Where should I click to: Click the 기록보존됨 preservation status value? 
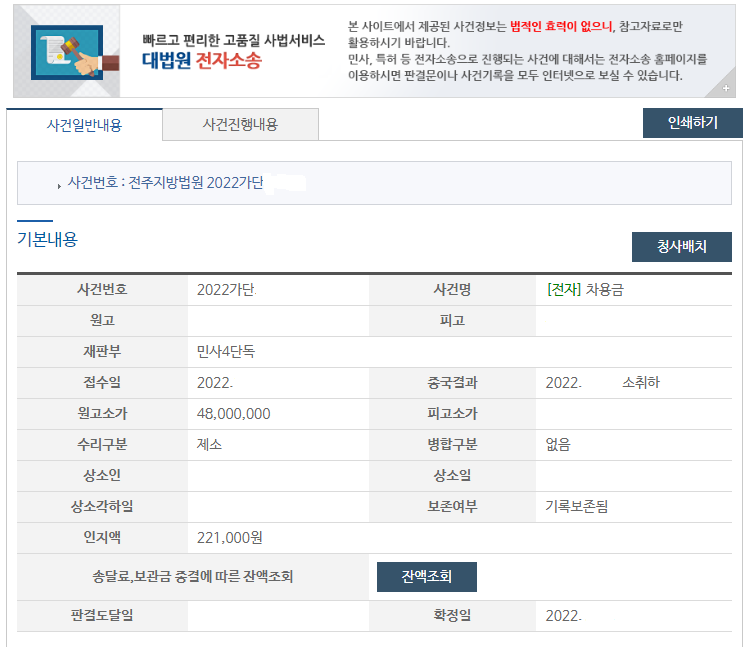point(576,507)
